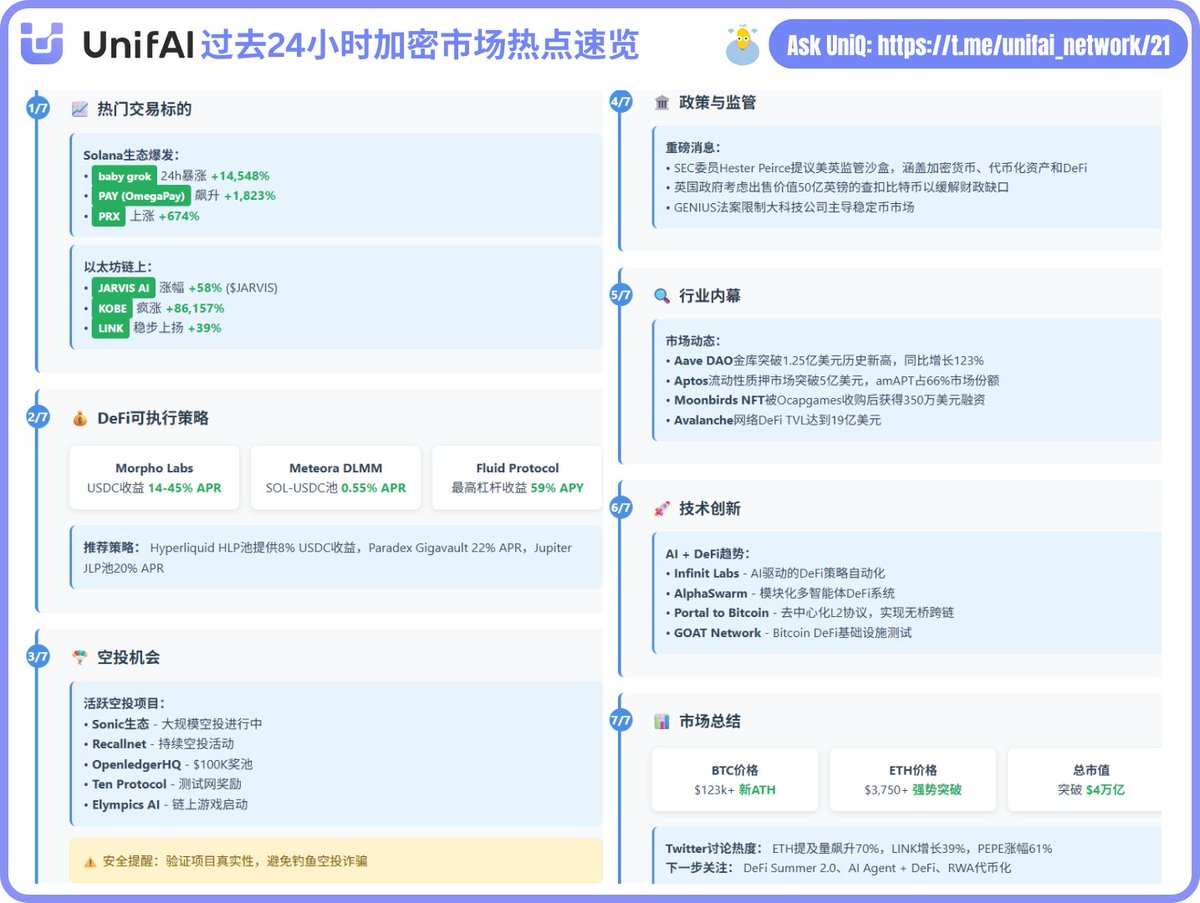Click the 2/7 step badge

[x=37, y=418]
